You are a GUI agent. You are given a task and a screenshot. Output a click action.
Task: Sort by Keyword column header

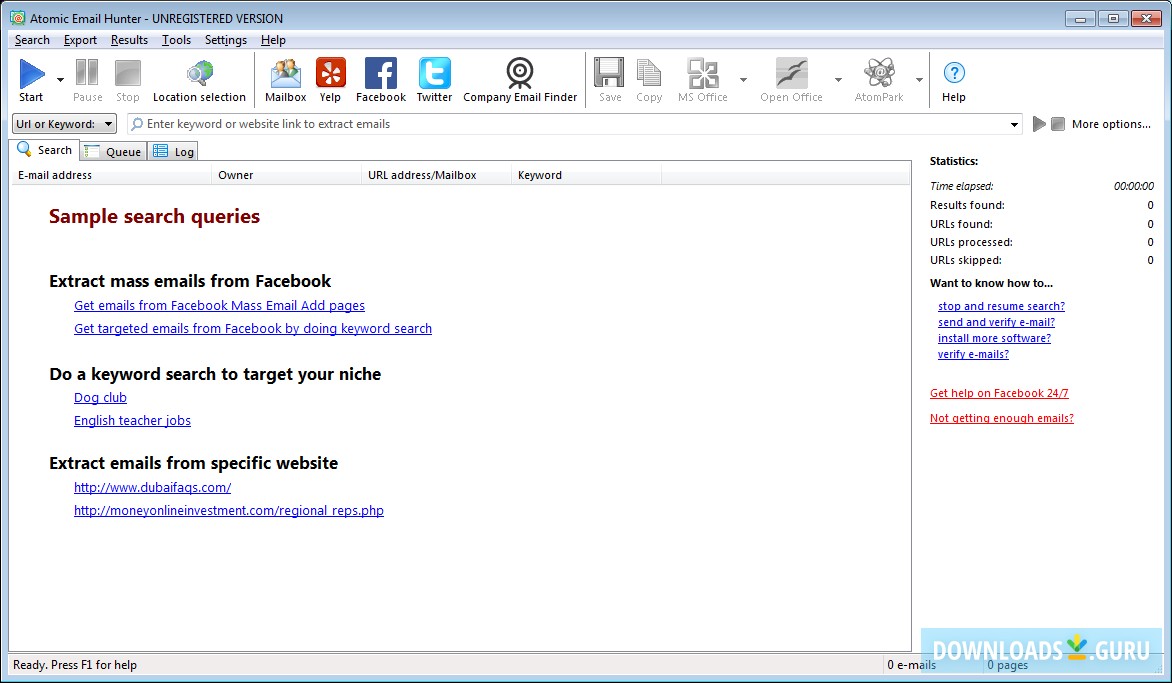(x=587, y=176)
